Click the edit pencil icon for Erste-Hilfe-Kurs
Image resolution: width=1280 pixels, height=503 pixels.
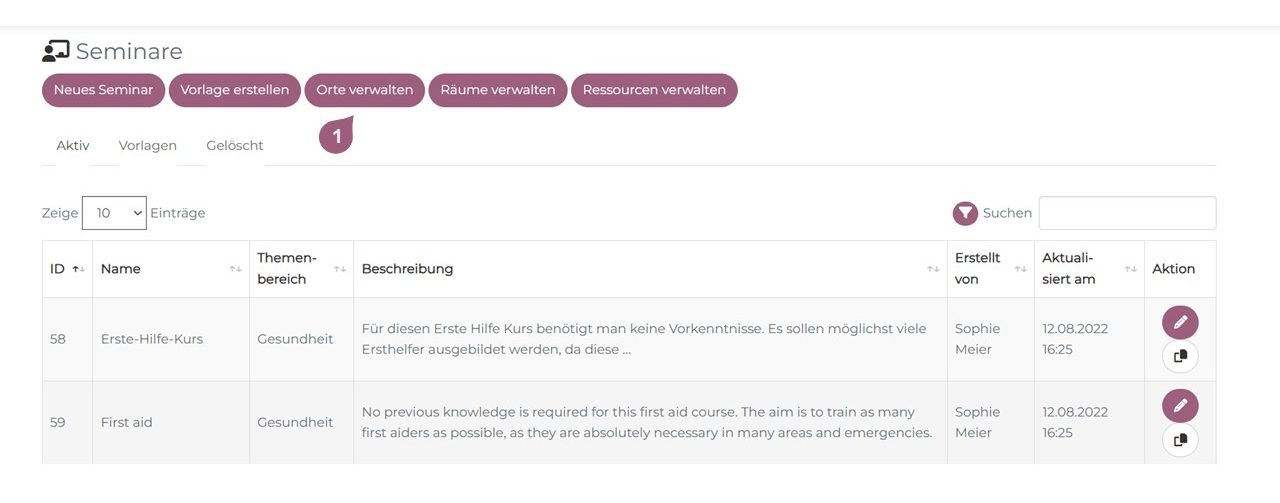point(1180,322)
